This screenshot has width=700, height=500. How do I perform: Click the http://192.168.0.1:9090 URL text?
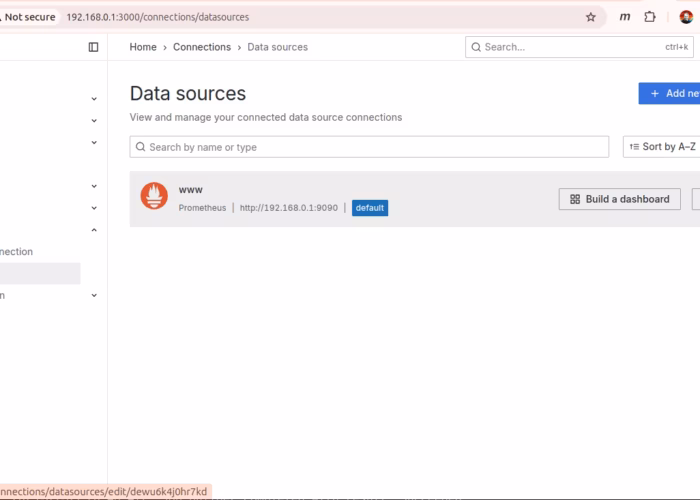(289, 208)
